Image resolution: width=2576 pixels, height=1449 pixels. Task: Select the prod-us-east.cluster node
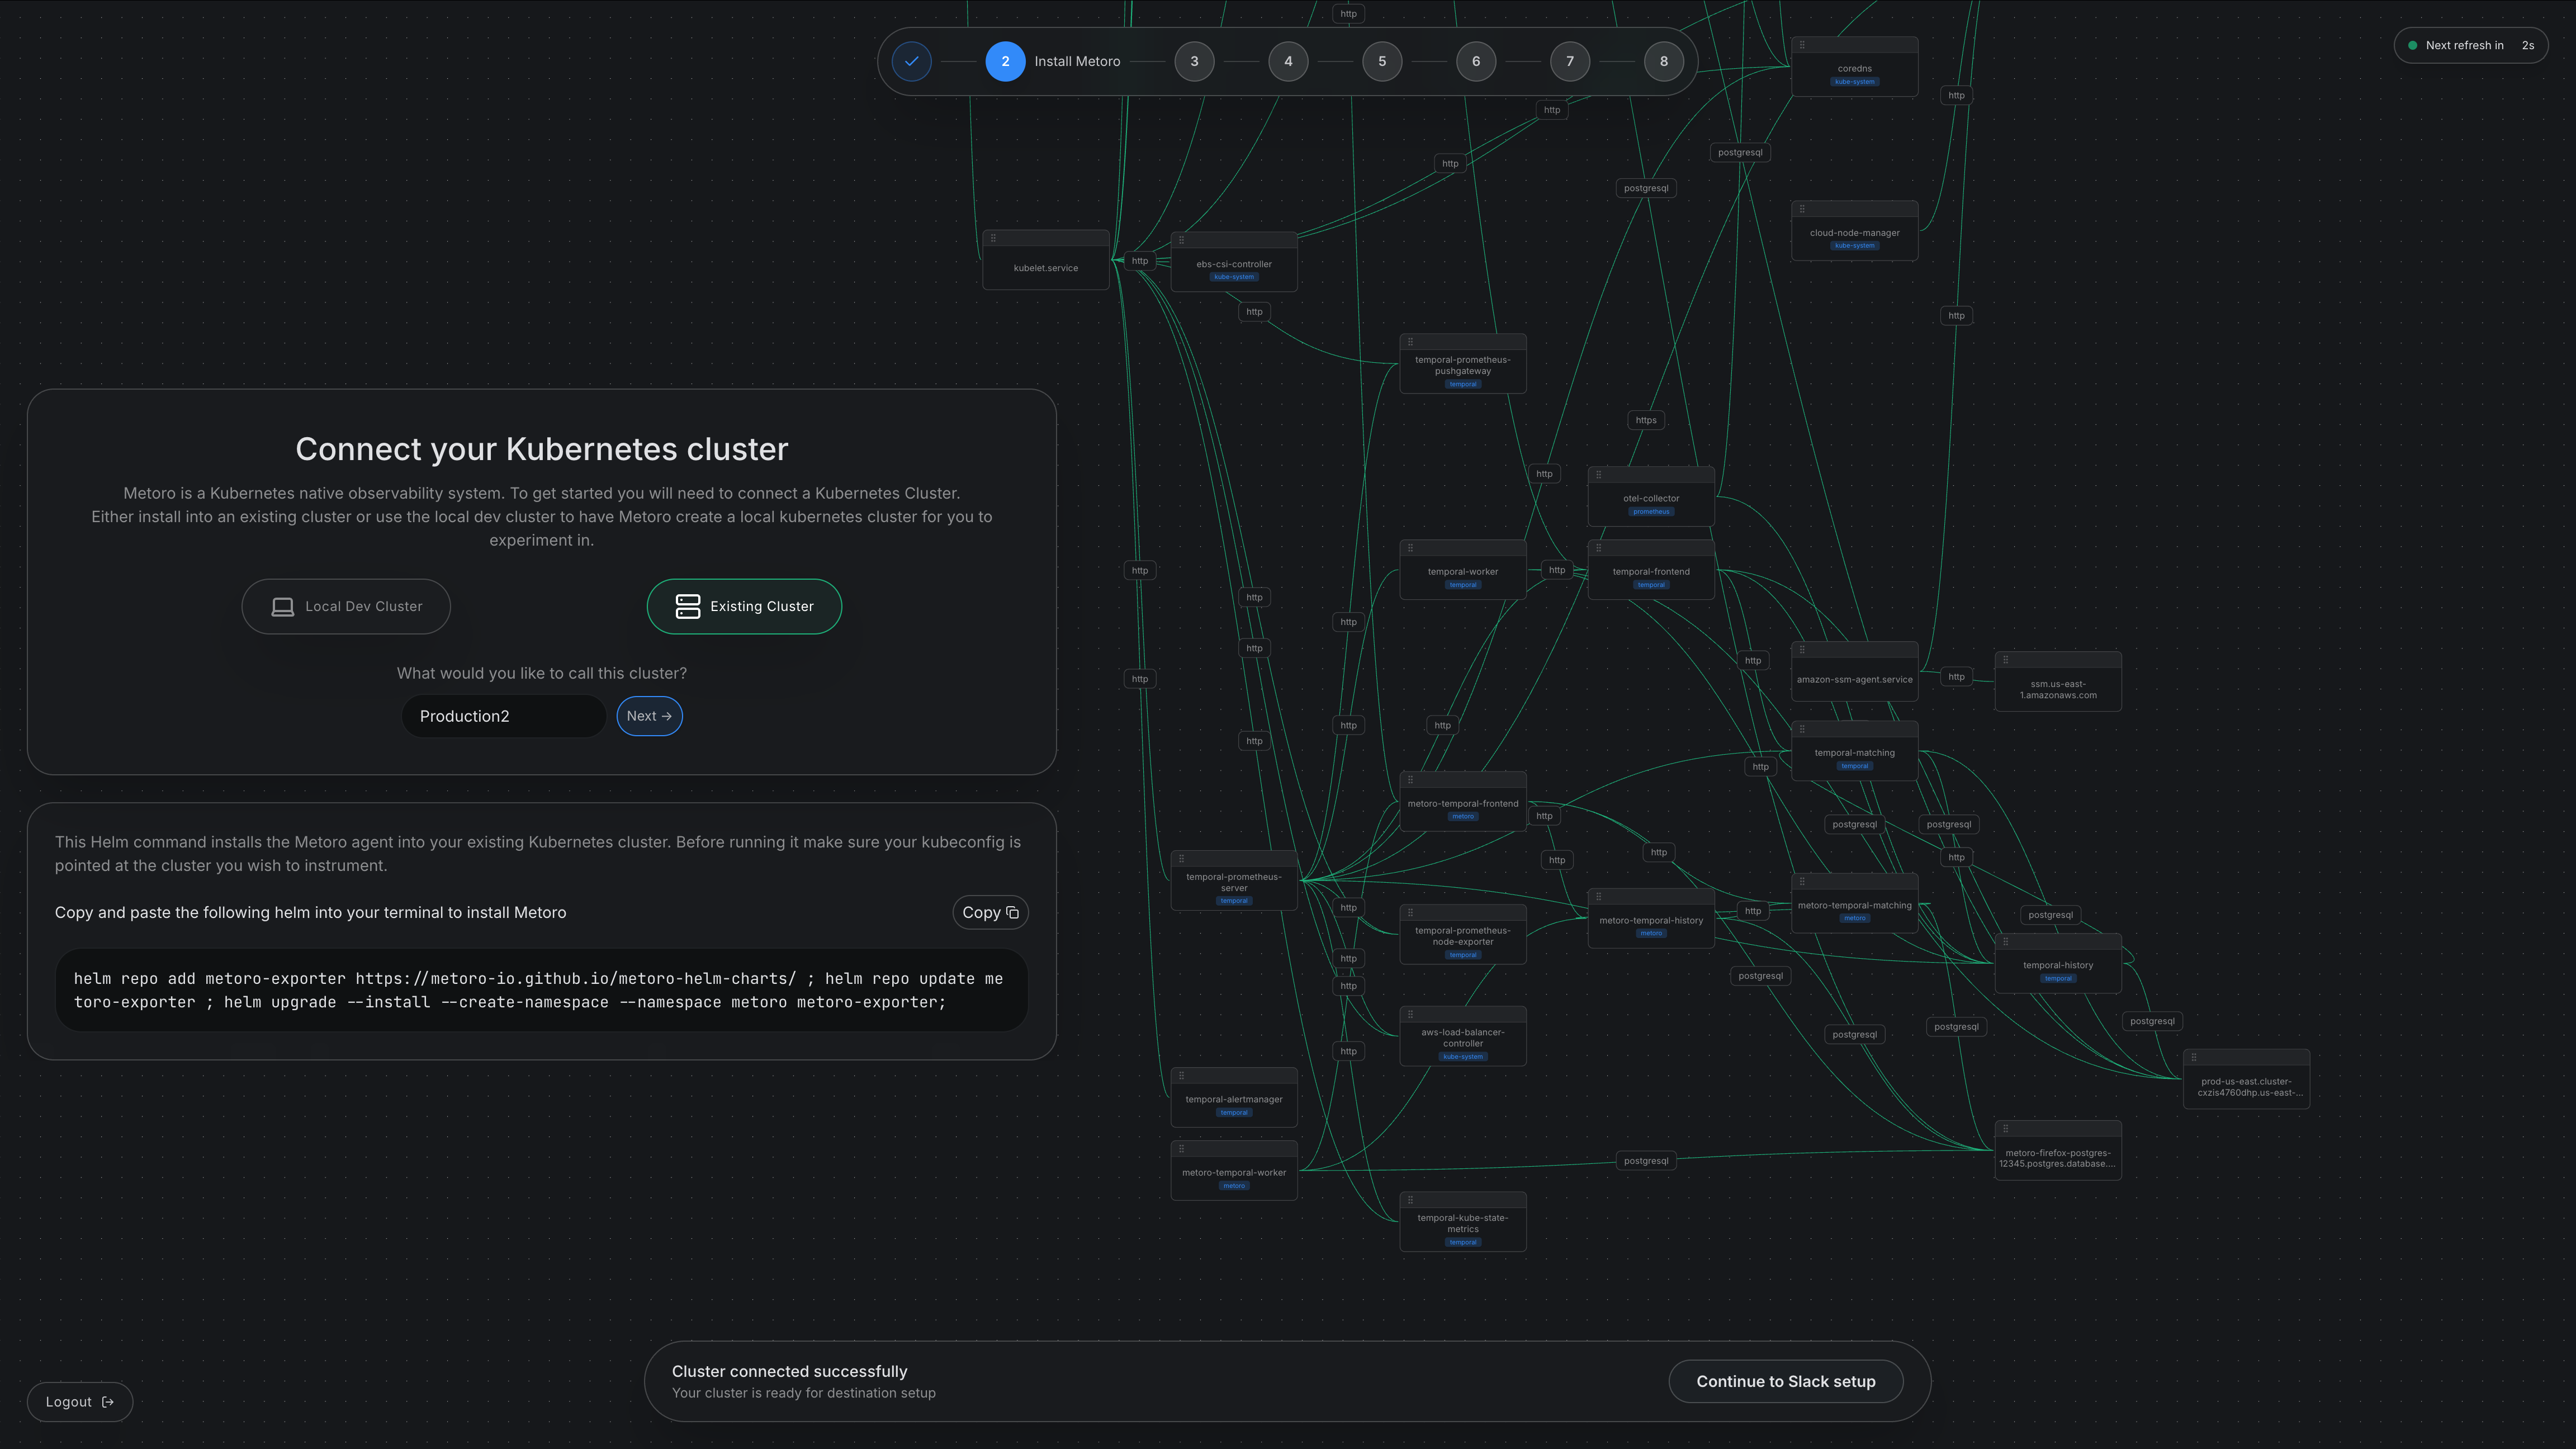[x=2246, y=1079]
